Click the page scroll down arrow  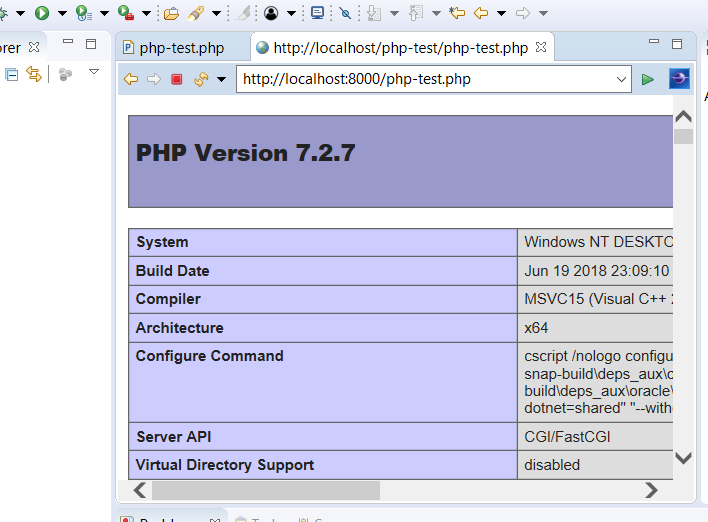point(684,458)
